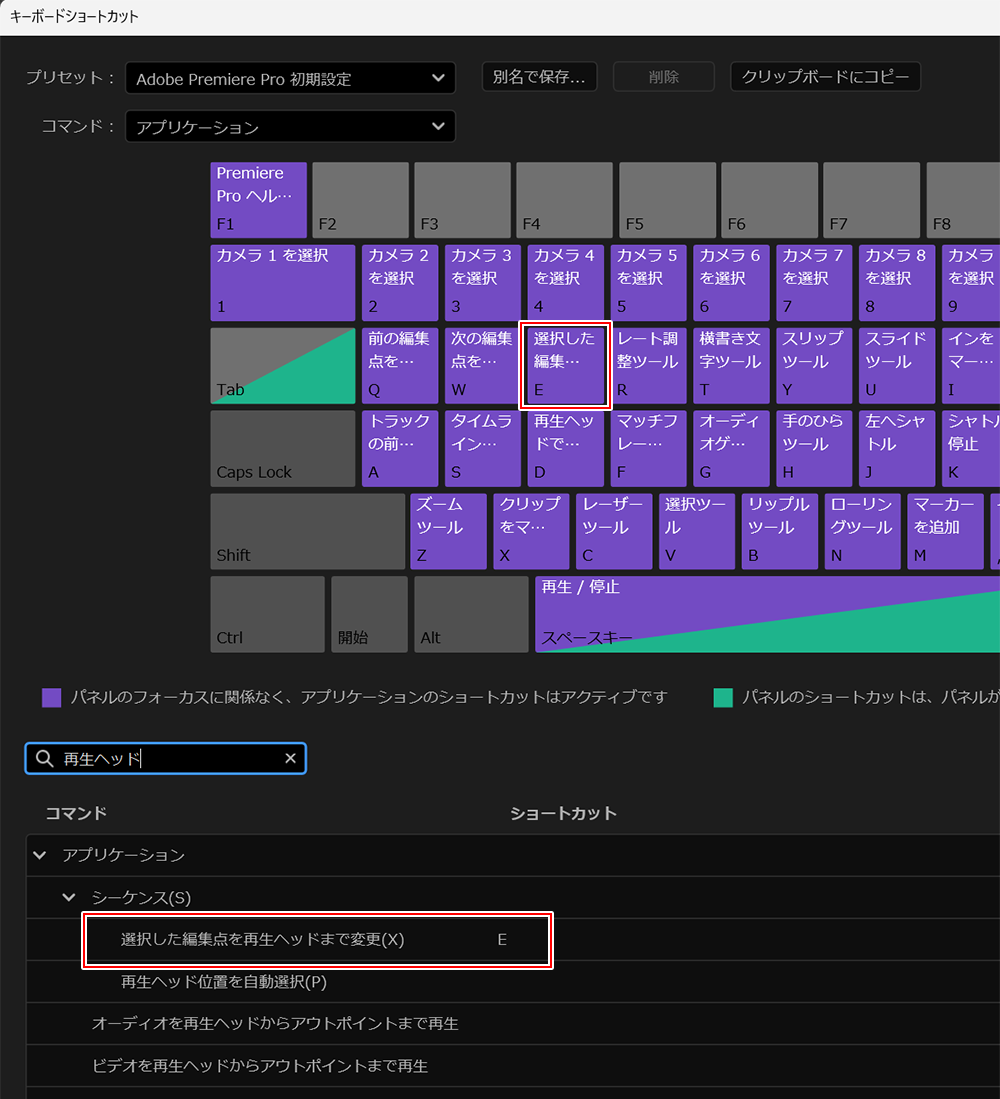Click the Ctrl modifier key
The width and height of the screenshot is (1000, 1099).
[x=267, y=613]
